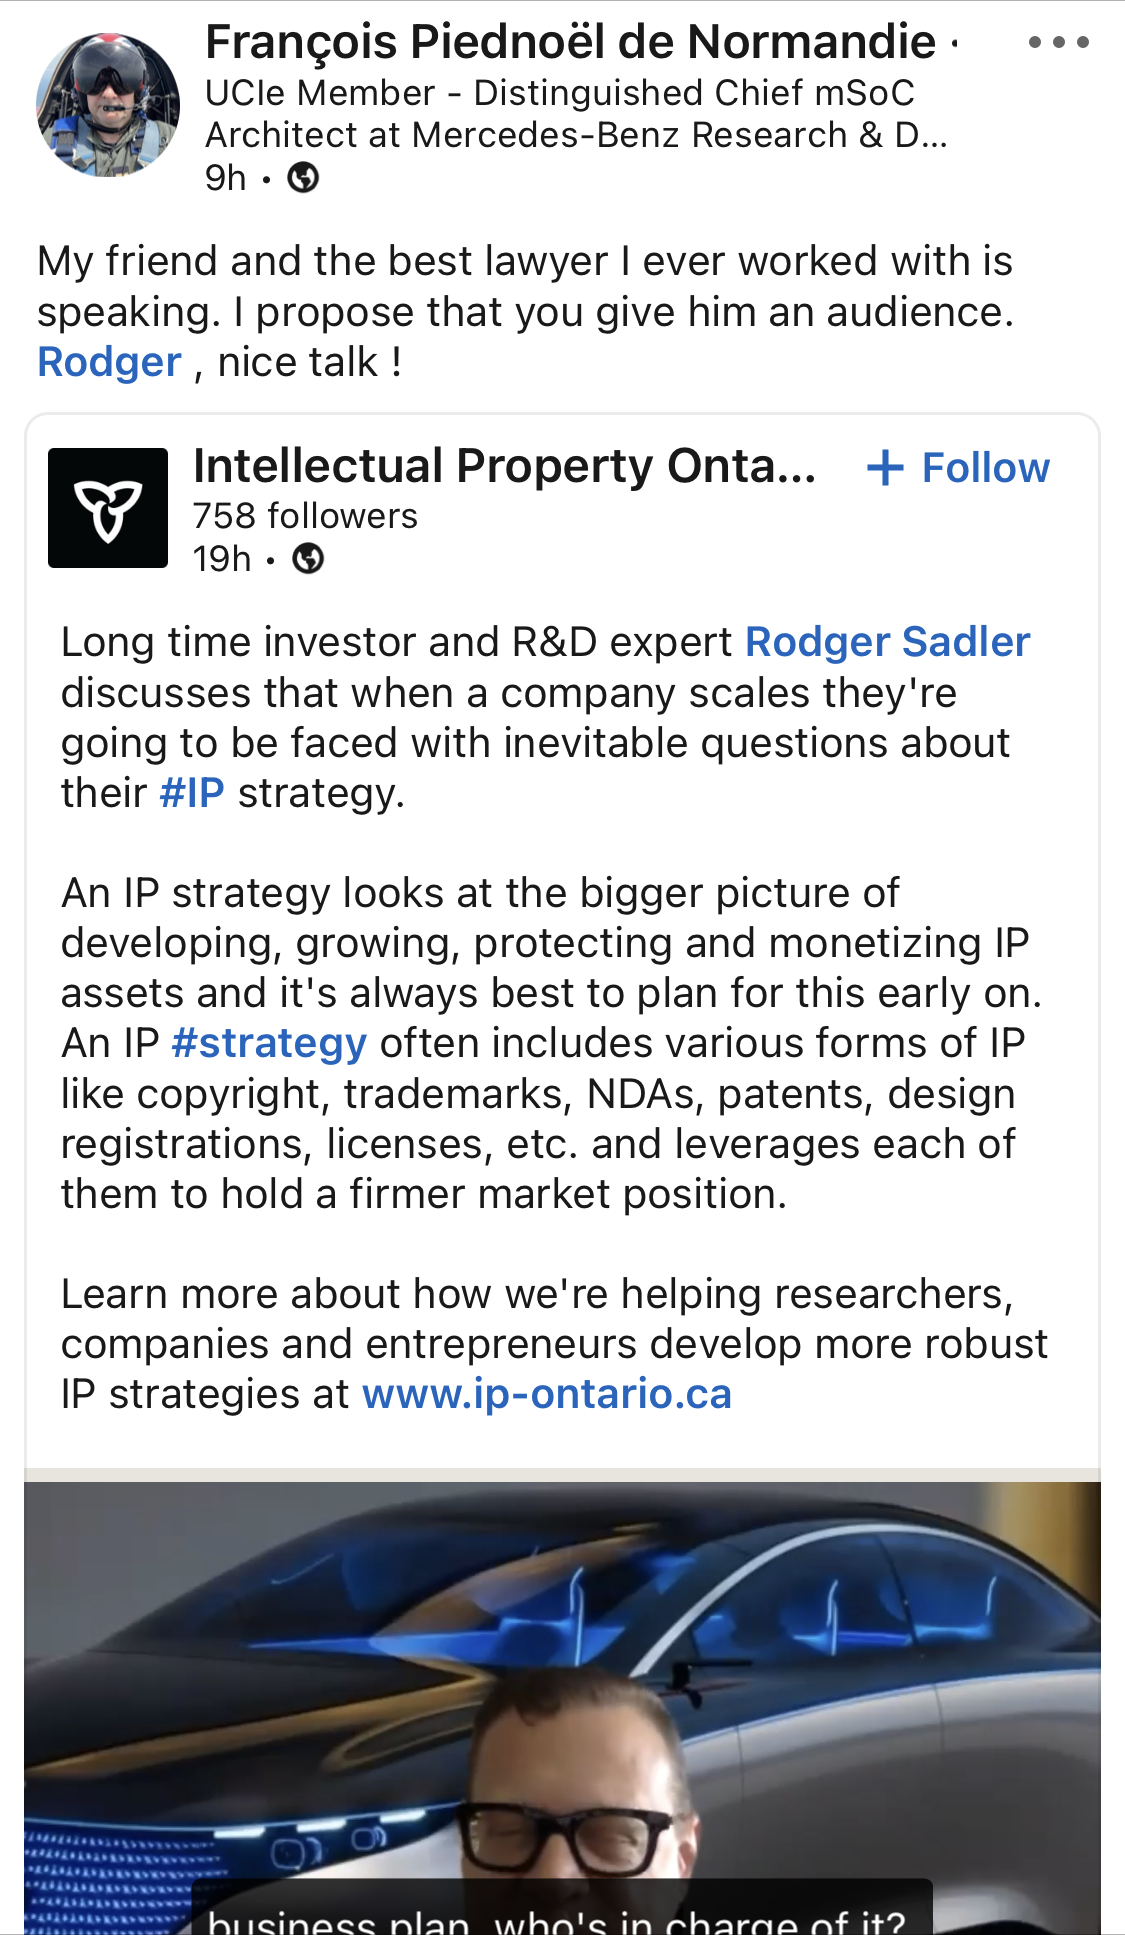Play the video of the speaker
This screenshot has width=1125, height=1935.
[562, 1708]
